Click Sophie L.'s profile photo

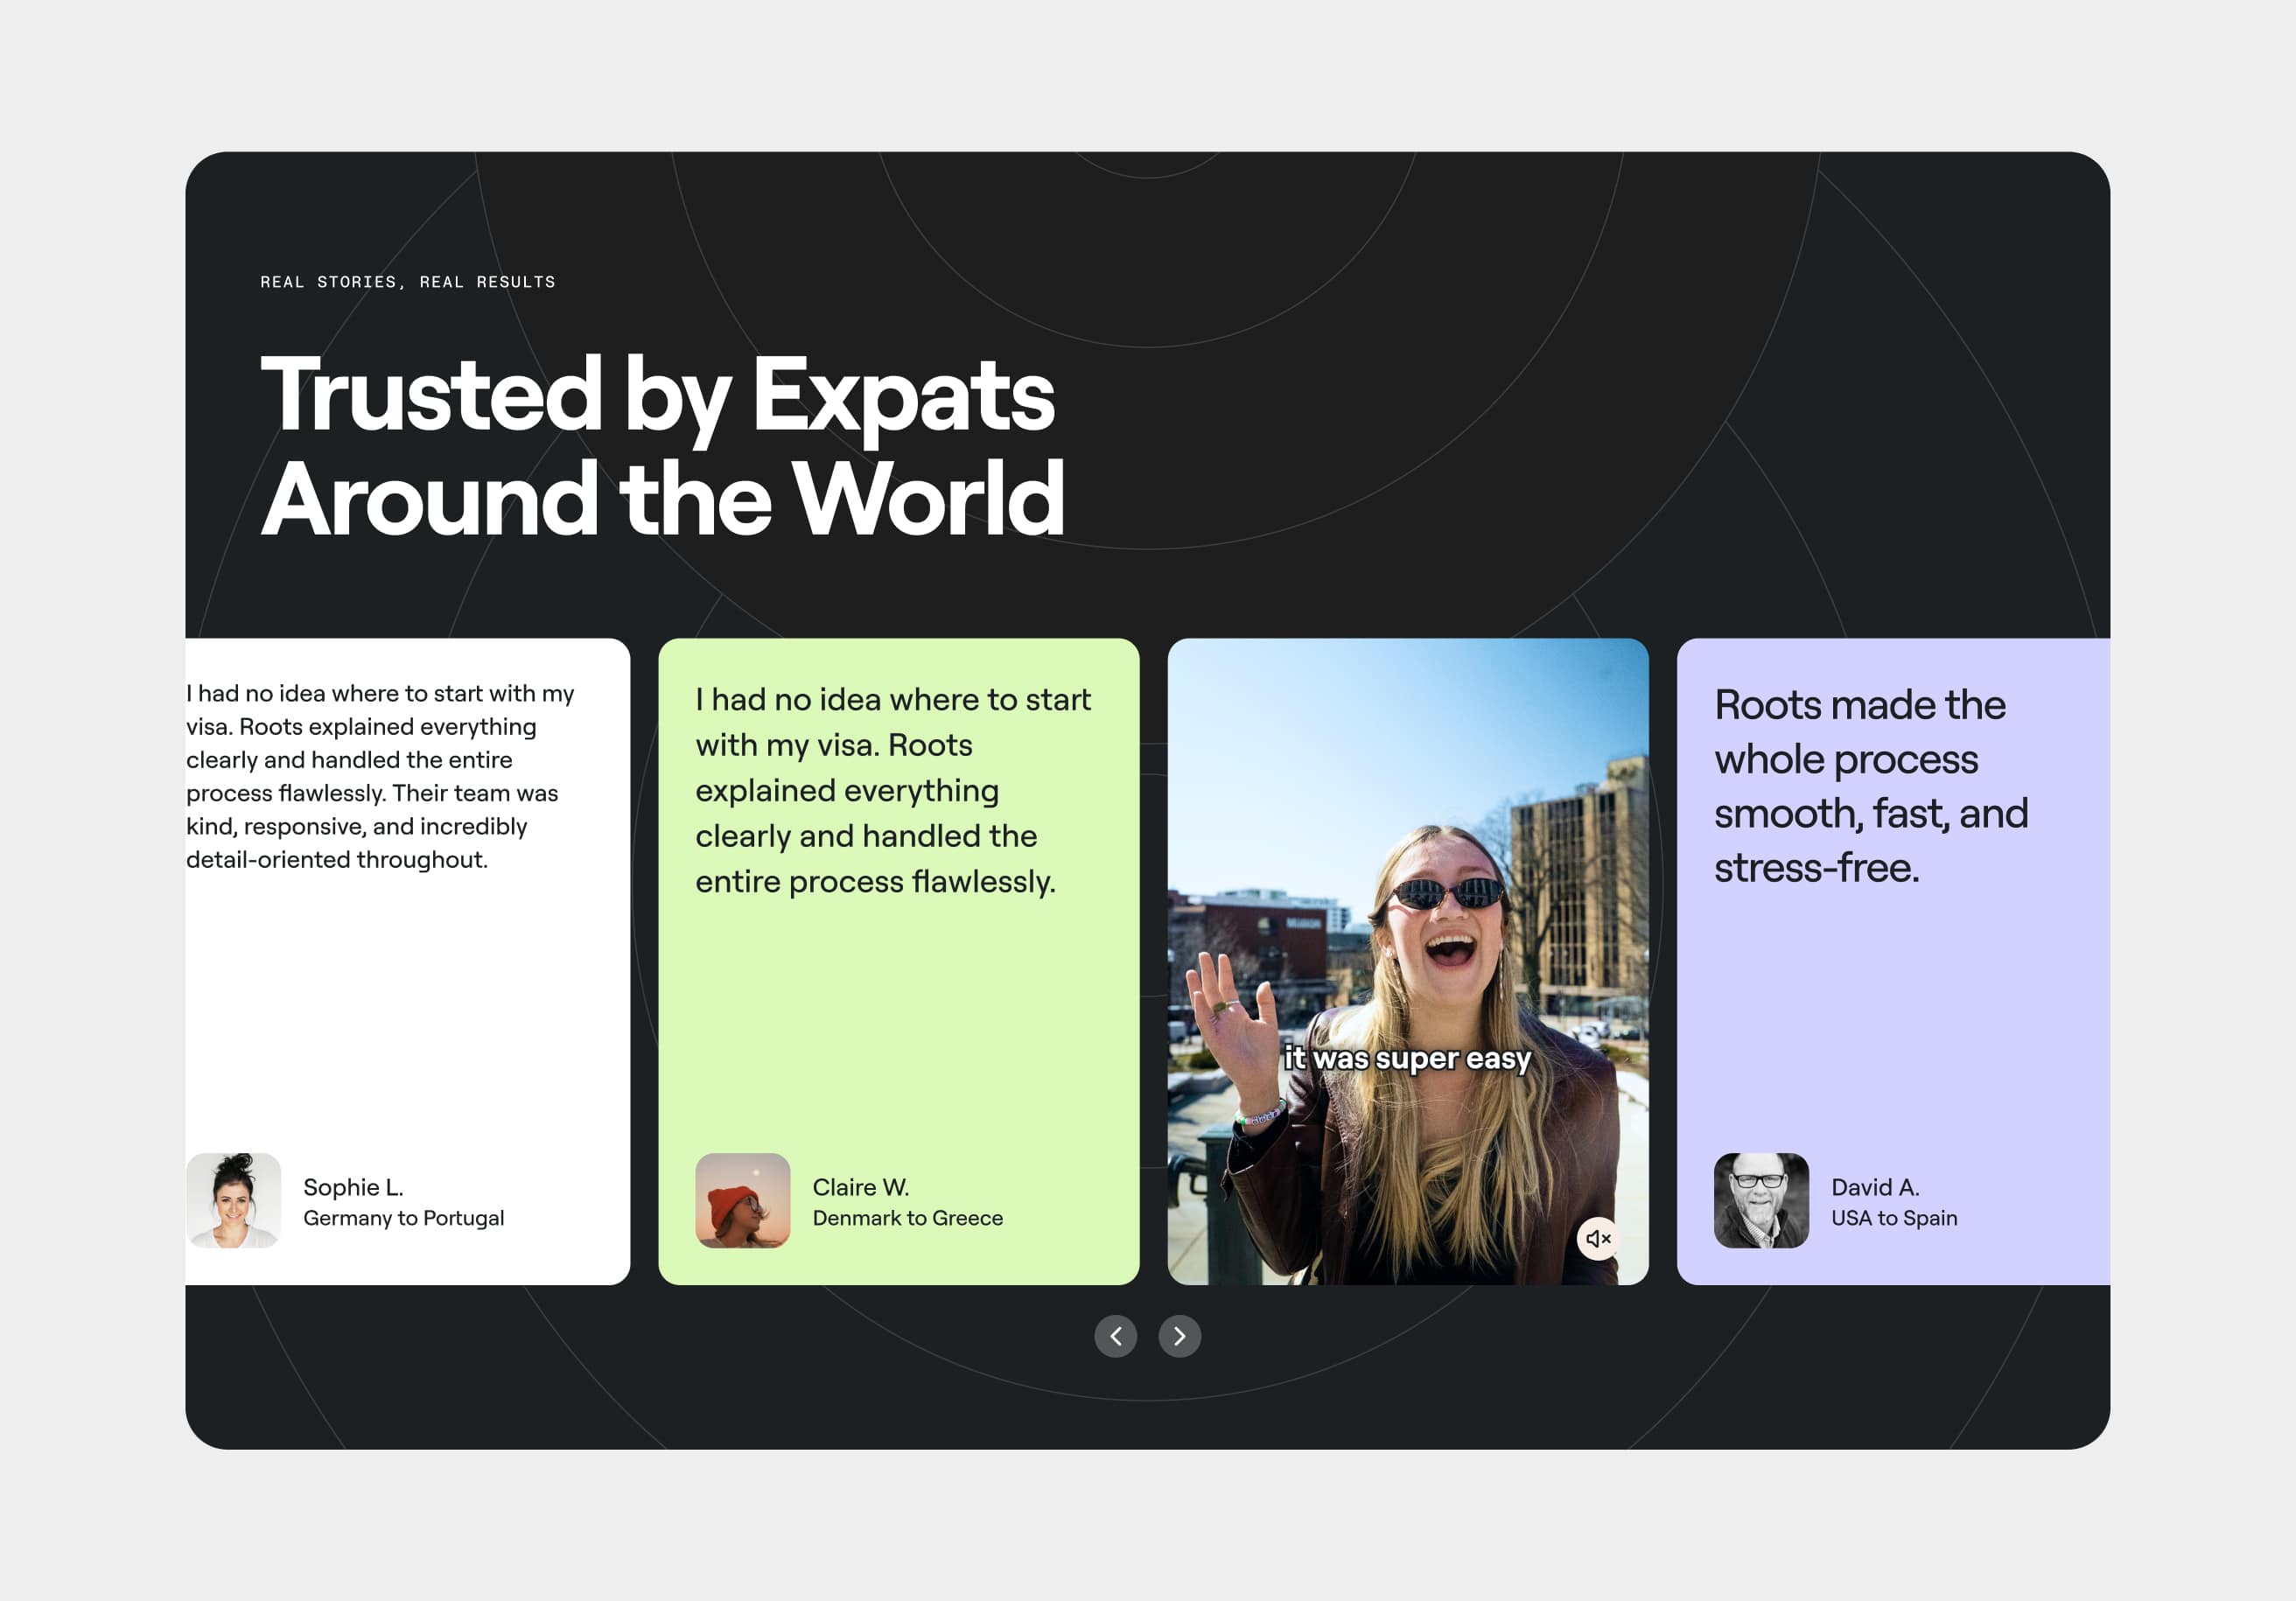[234, 1200]
